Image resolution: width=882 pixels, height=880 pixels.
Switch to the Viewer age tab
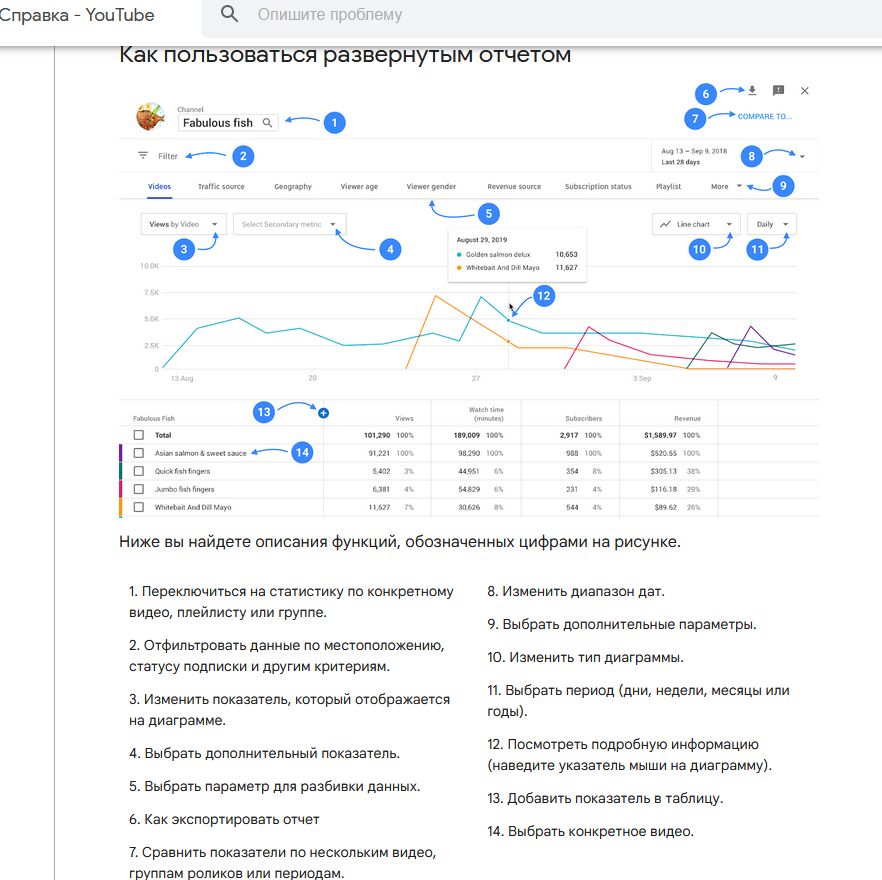(x=359, y=186)
